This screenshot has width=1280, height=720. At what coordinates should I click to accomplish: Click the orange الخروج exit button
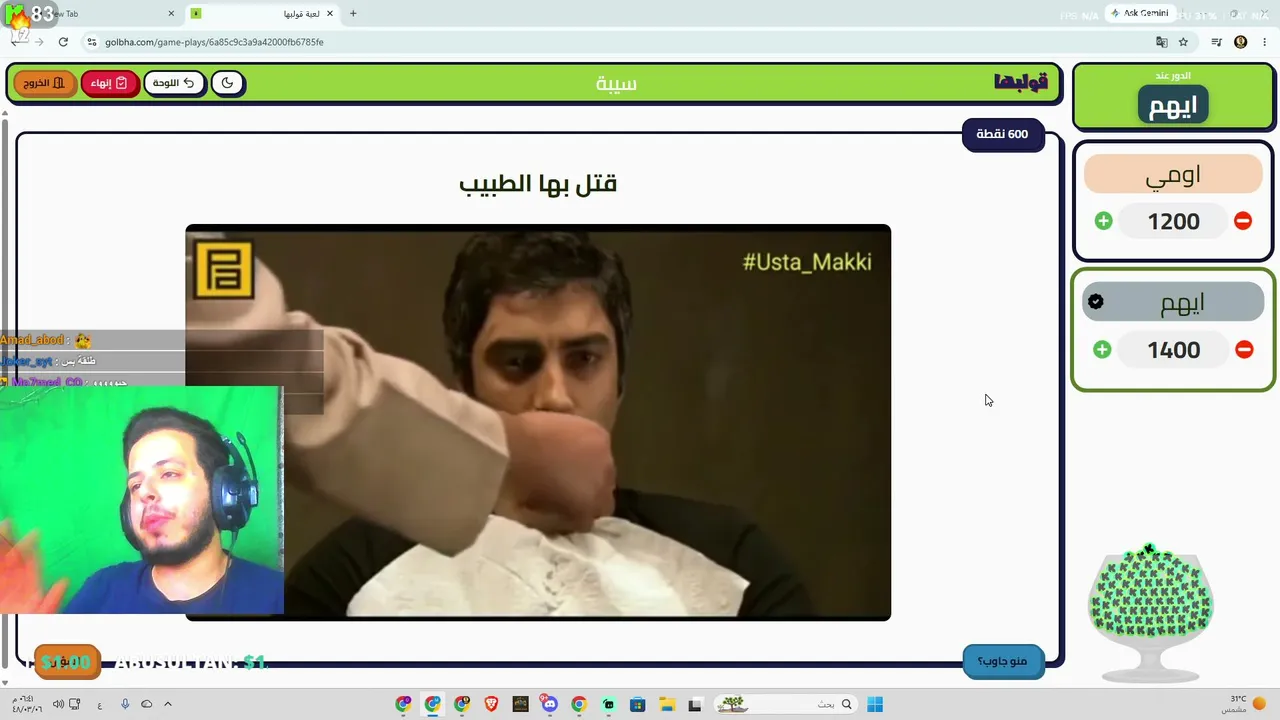[44, 83]
